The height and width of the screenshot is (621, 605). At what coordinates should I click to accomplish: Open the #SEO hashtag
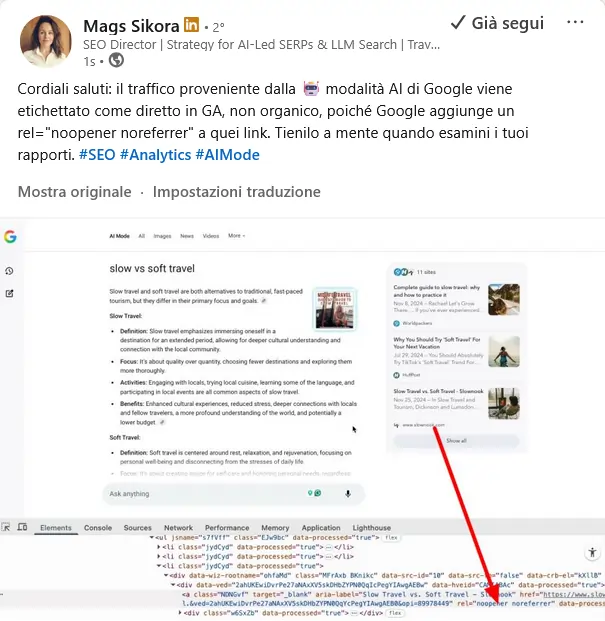(97, 155)
